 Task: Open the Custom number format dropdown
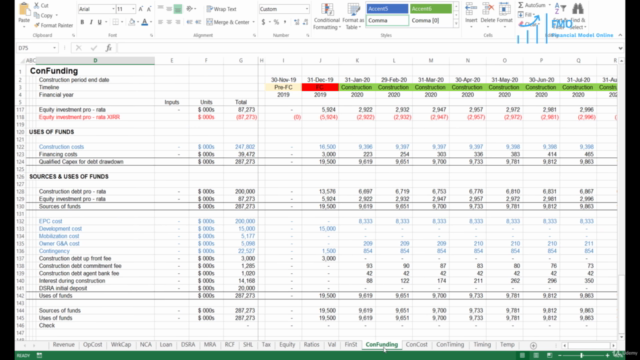click(x=307, y=9)
